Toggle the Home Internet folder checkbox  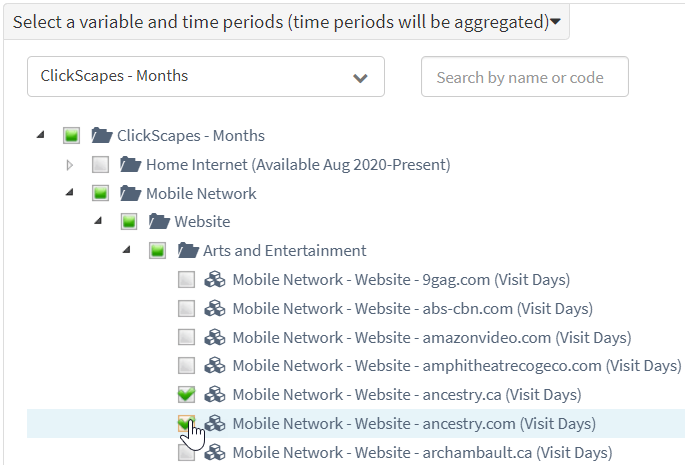100,165
